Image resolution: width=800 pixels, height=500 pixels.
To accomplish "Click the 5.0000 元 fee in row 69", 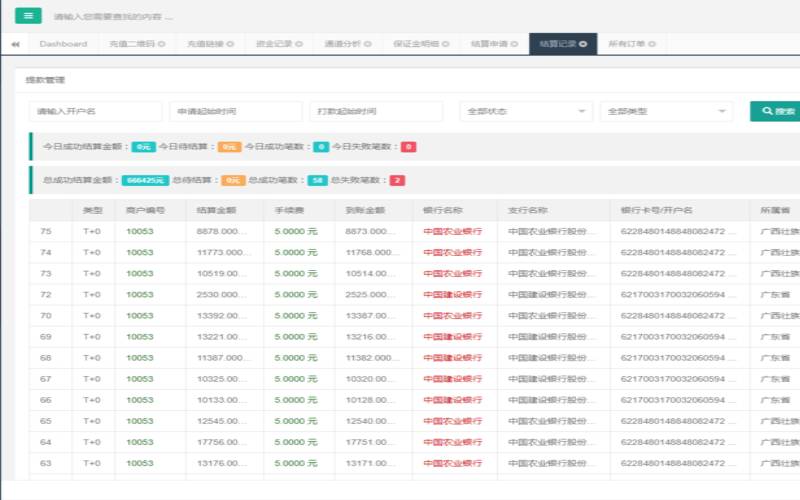I will click(x=296, y=337).
